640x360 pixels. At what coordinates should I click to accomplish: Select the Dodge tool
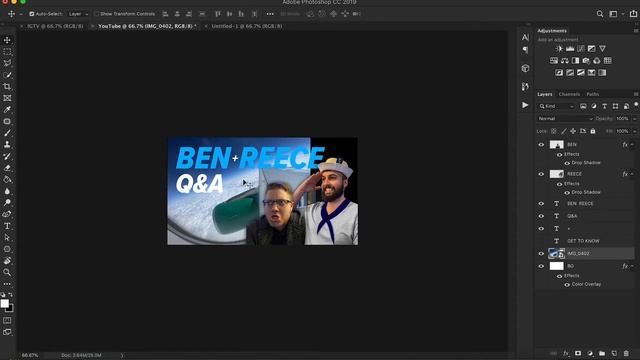(x=7, y=202)
